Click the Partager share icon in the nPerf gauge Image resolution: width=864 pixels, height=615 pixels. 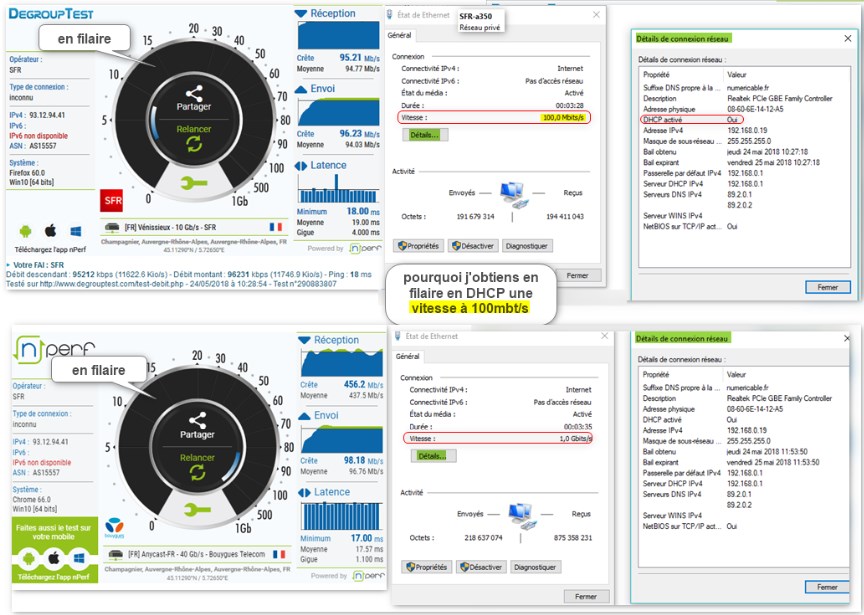197,420
